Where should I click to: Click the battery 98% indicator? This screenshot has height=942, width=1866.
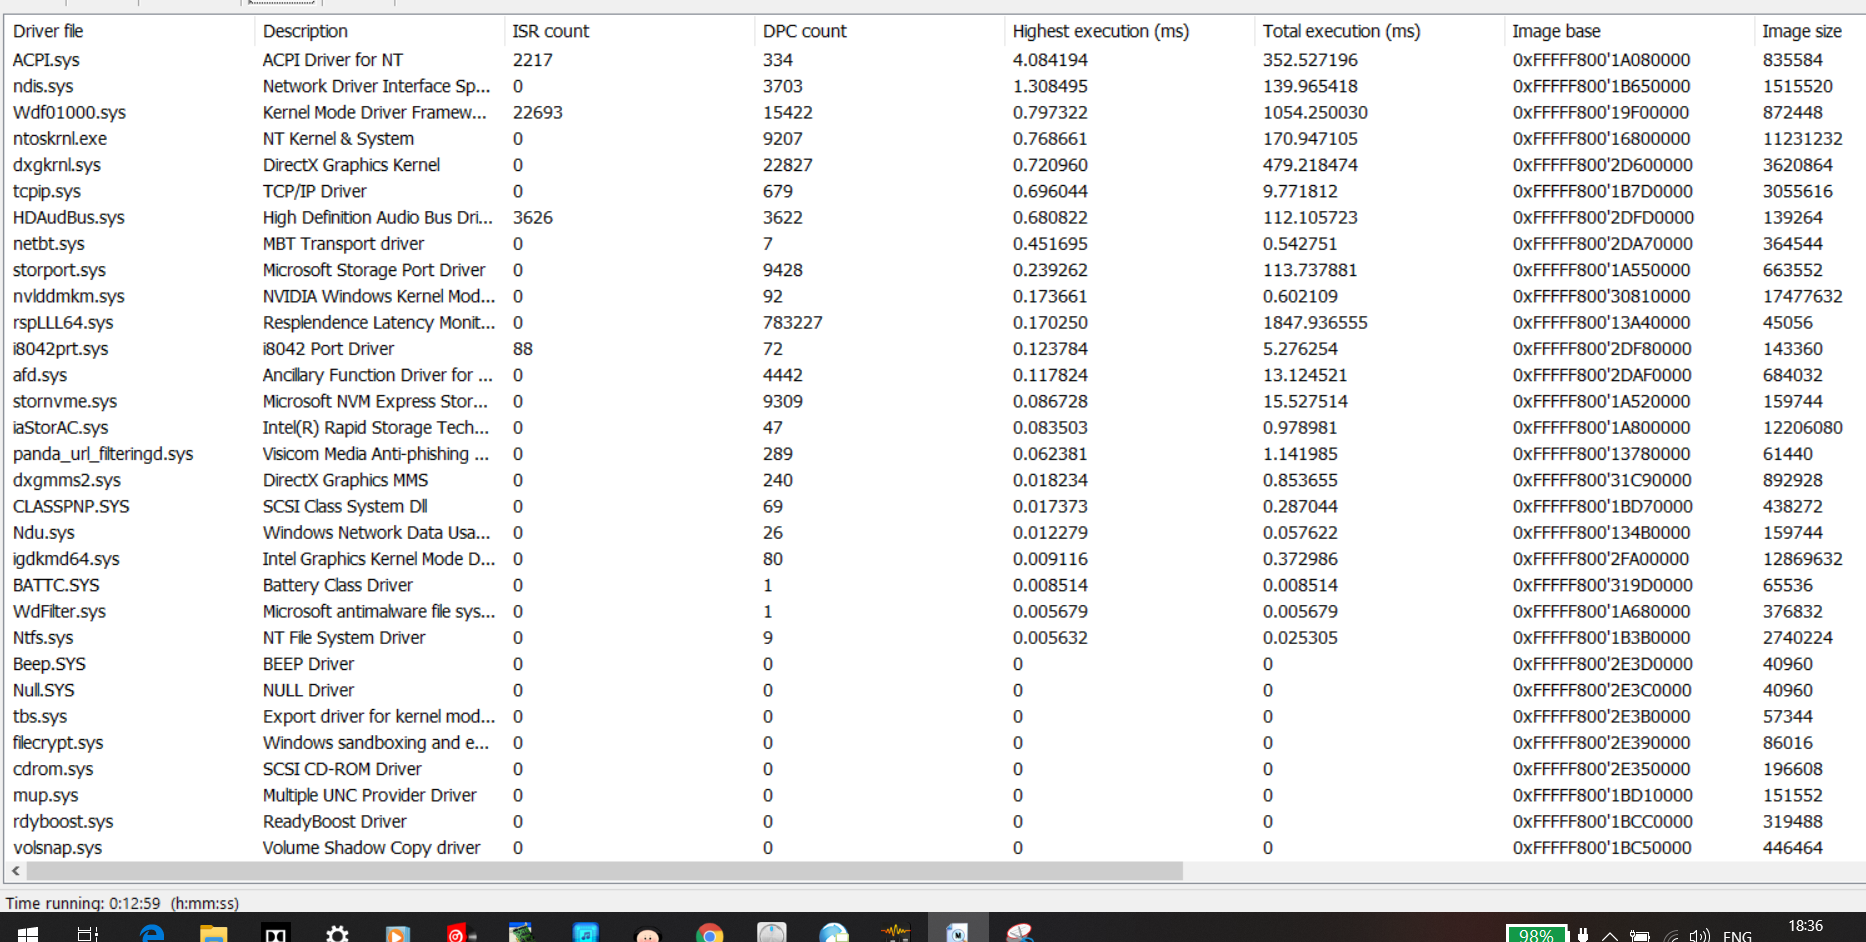(x=1536, y=934)
